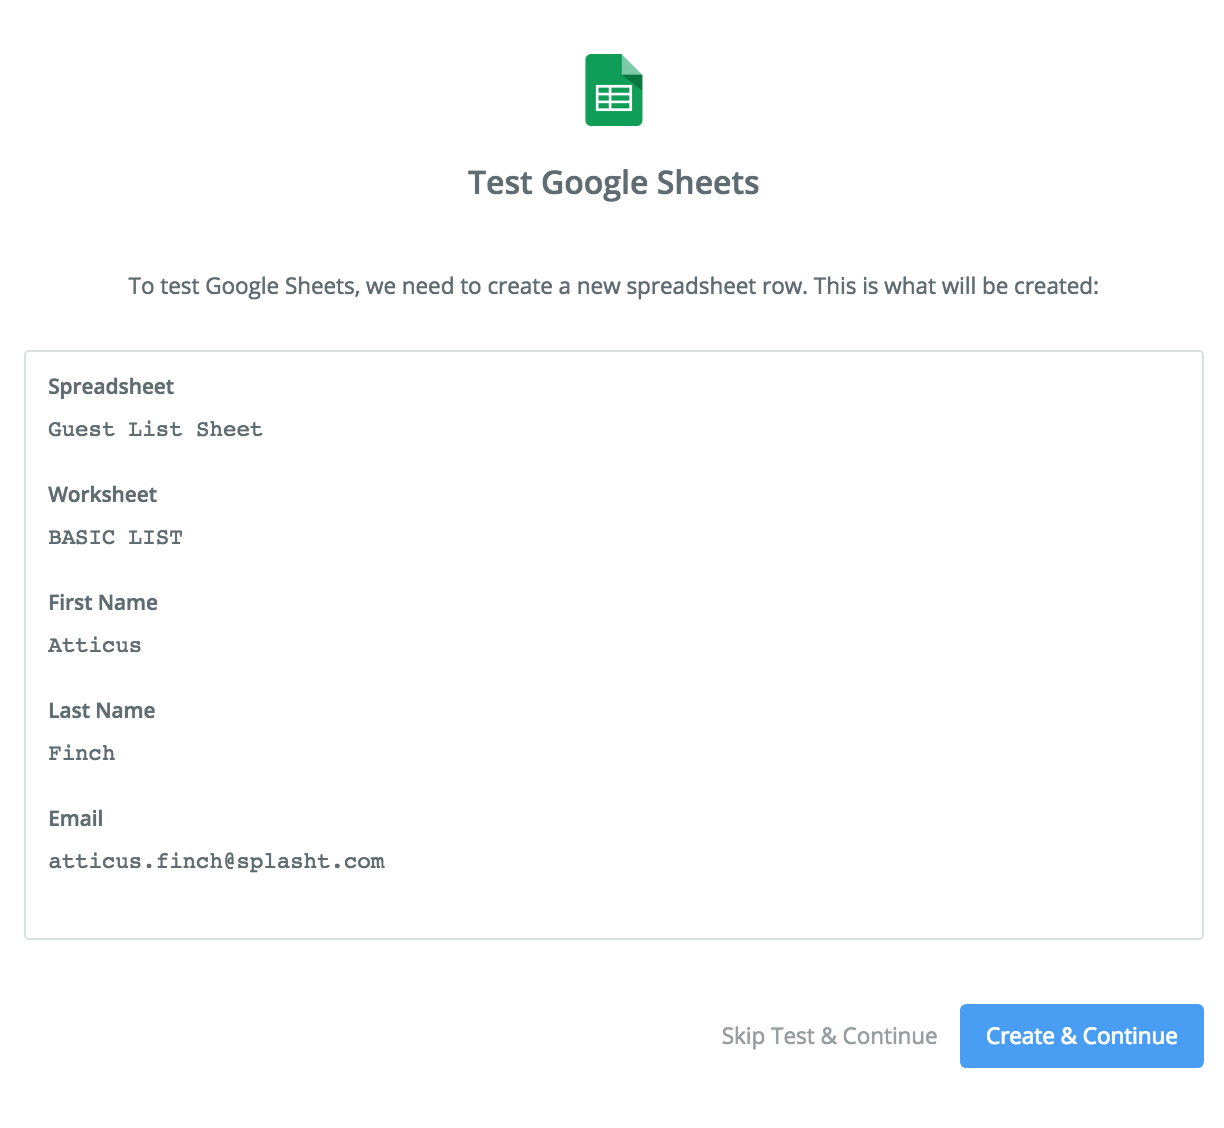The width and height of the screenshot is (1224, 1128).
Task: Click the First Name label
Action: pos(103,602)
